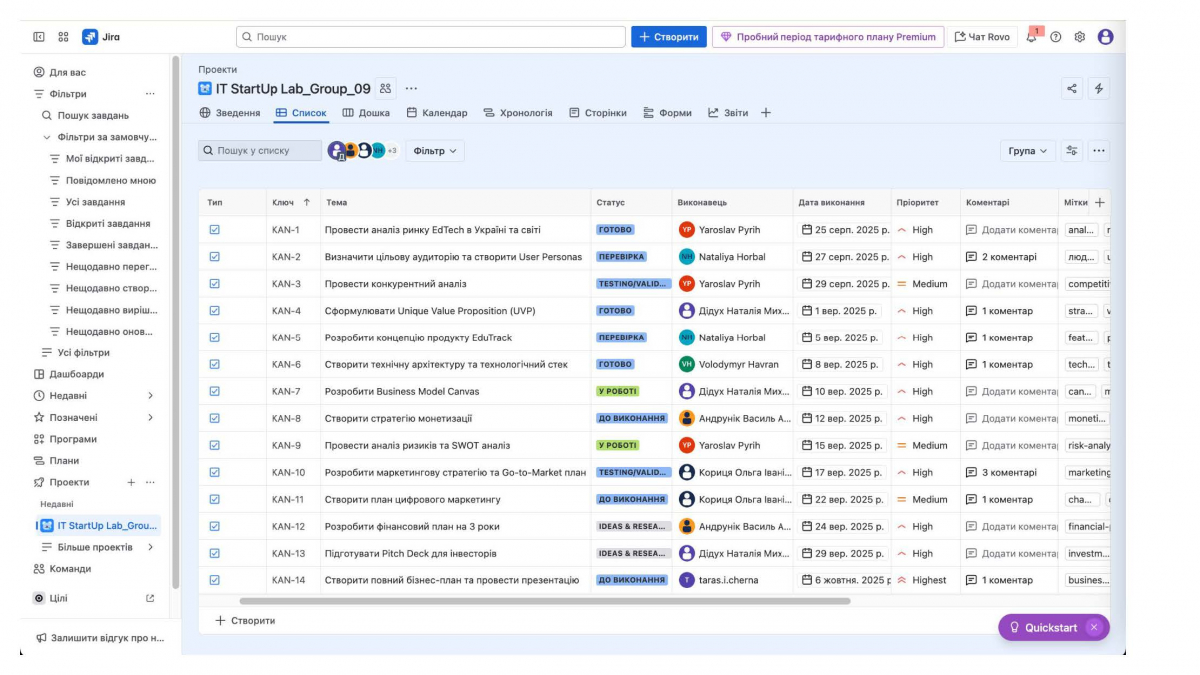Open the Фільтр dropdown
This screenshot has width=1200, height=675.
tap(435, 151)
